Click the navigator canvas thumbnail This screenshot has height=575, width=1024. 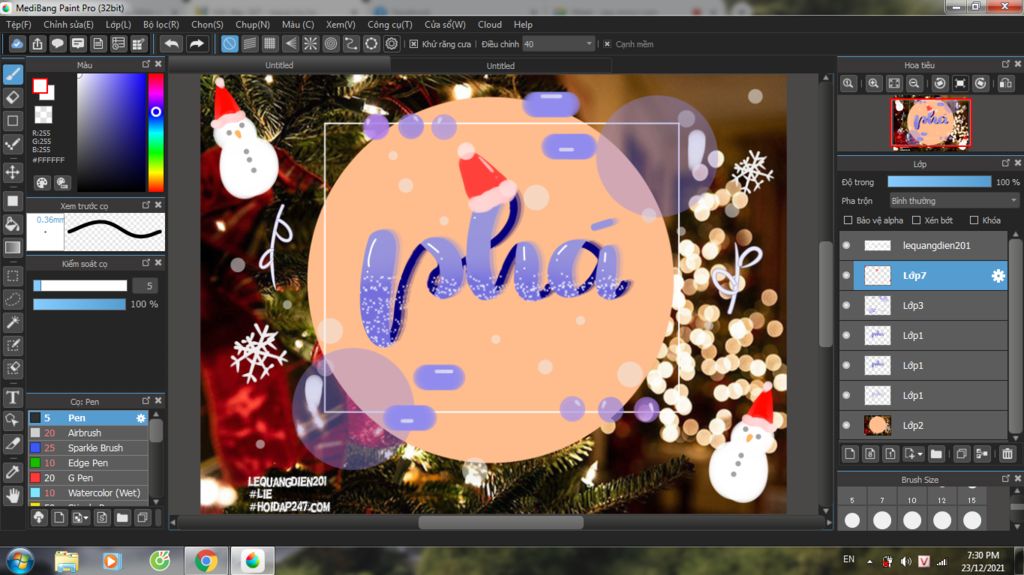(931, 123)
